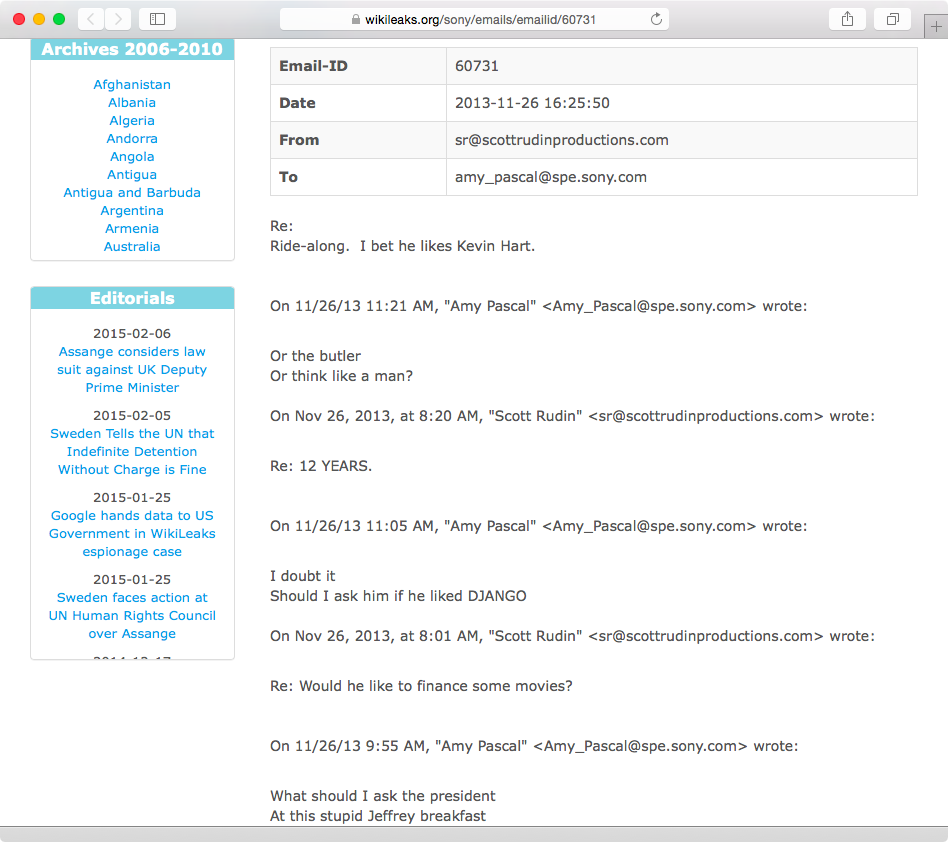Click the date value 2013-11-26 16:25:50

[532, 103]
